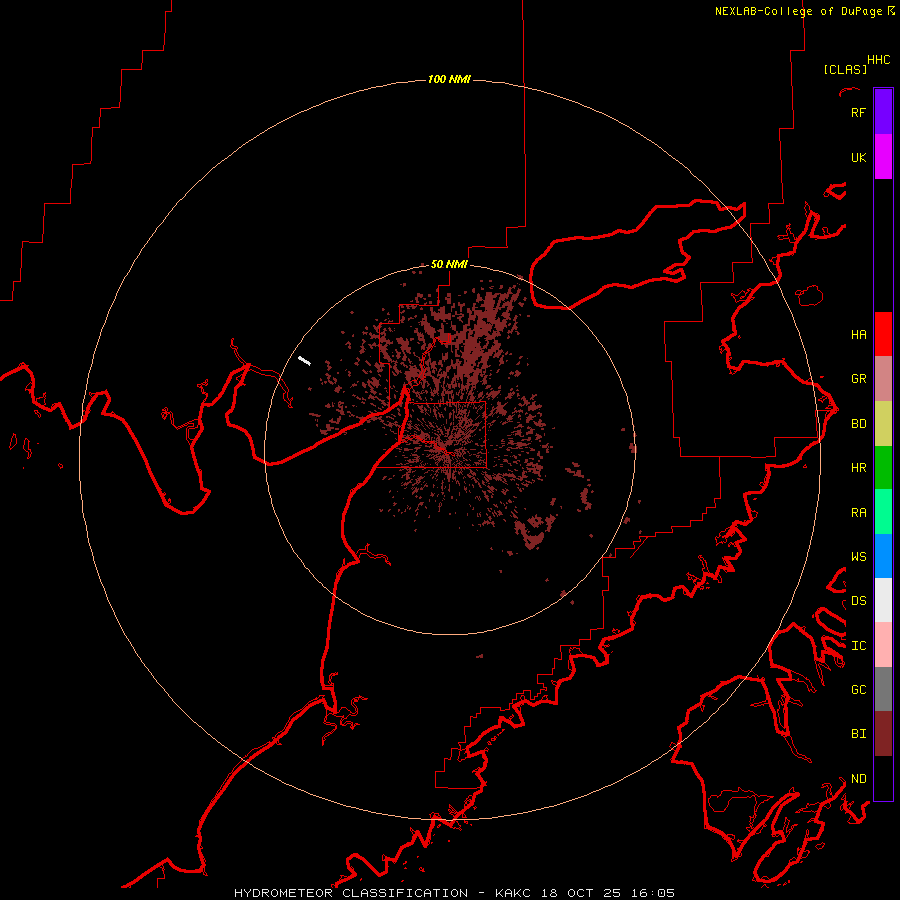900x900 pixels.
Task: Click the [CLAS] legend heading
Action: 845,69
